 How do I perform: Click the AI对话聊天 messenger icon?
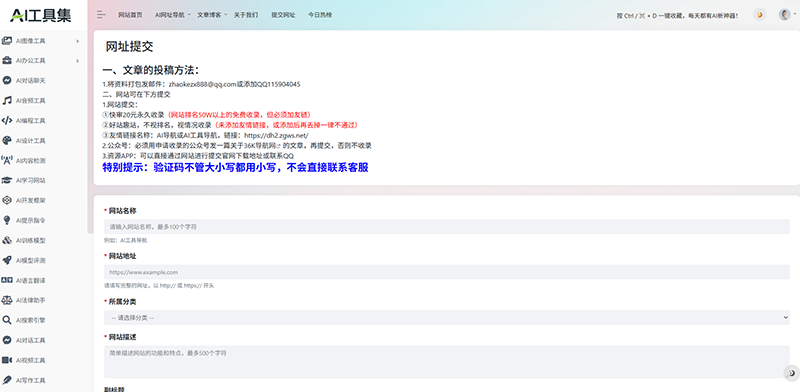pos(7,81)
